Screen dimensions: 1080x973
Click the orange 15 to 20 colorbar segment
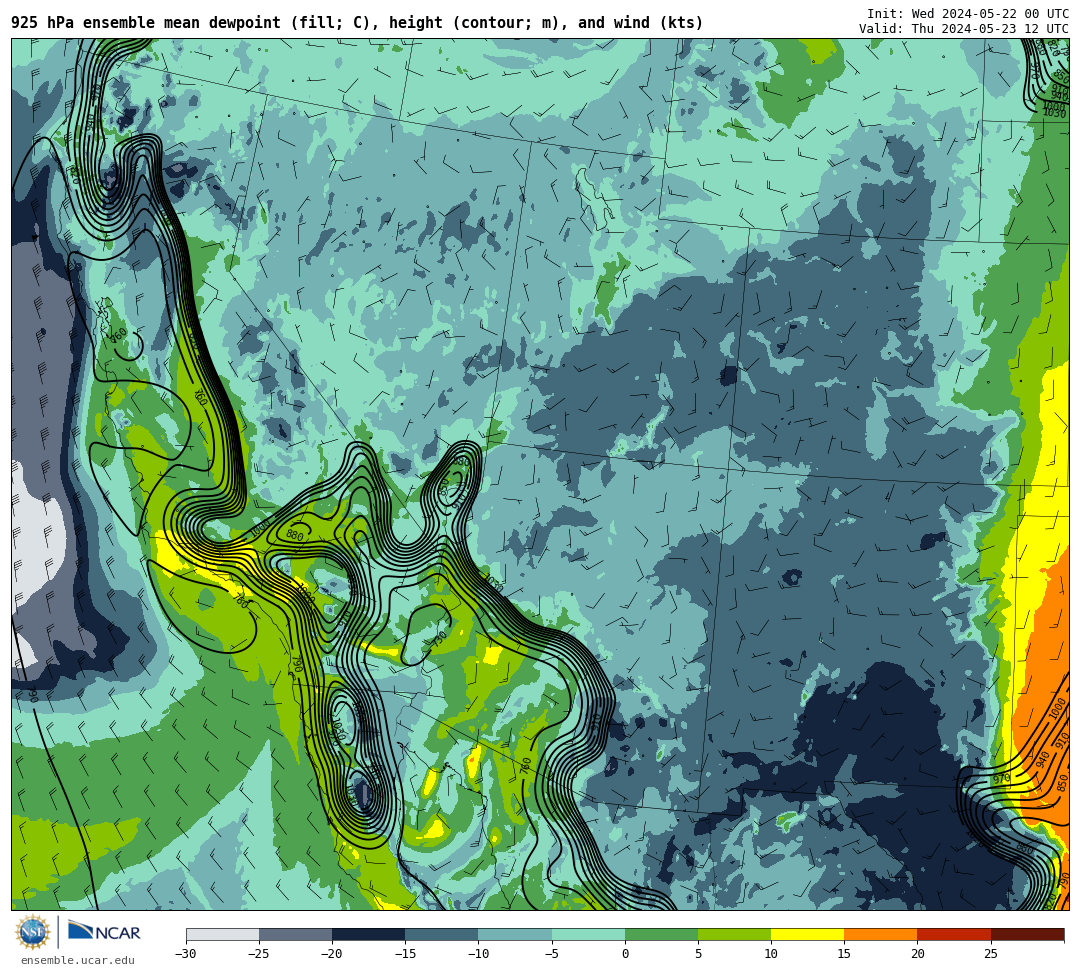tap(881, 934)
